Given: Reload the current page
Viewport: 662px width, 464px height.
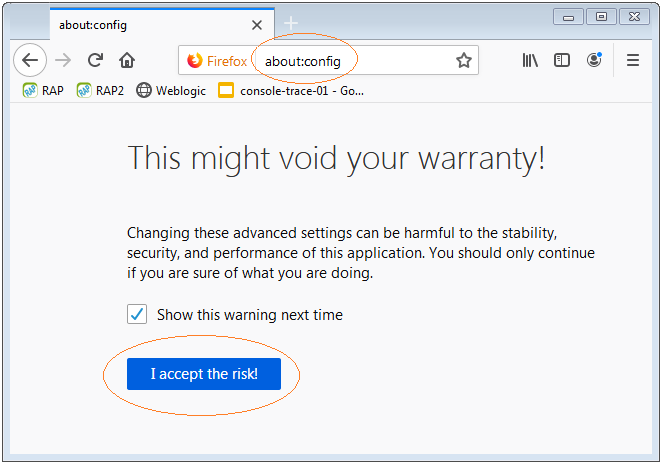Looking at the screenshot, I should click(95, 60).
